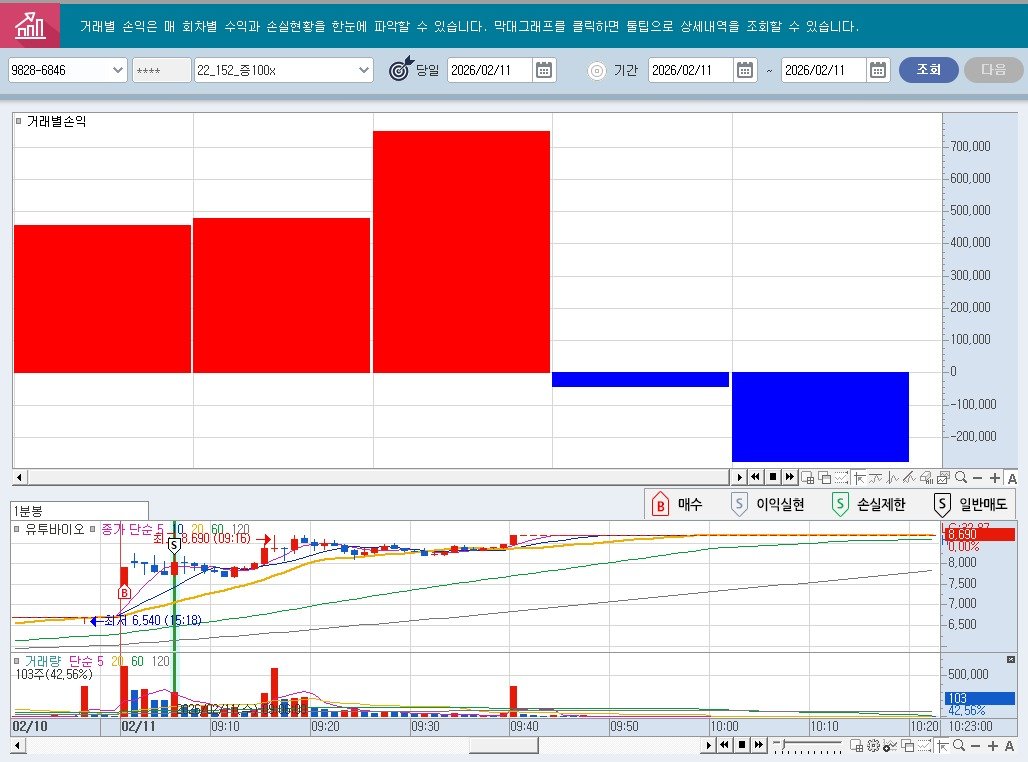Click the tallest red profit bar

pos(461,251)
